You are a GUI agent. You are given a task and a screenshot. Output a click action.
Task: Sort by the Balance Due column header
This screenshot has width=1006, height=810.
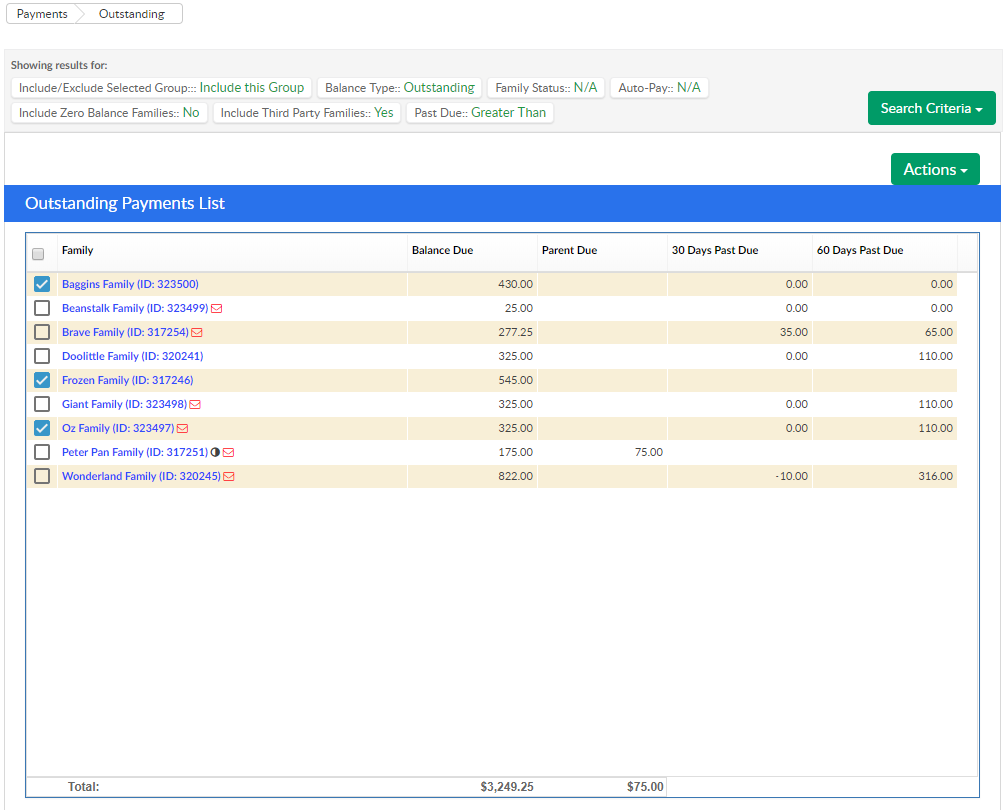[x=443, y=250]
